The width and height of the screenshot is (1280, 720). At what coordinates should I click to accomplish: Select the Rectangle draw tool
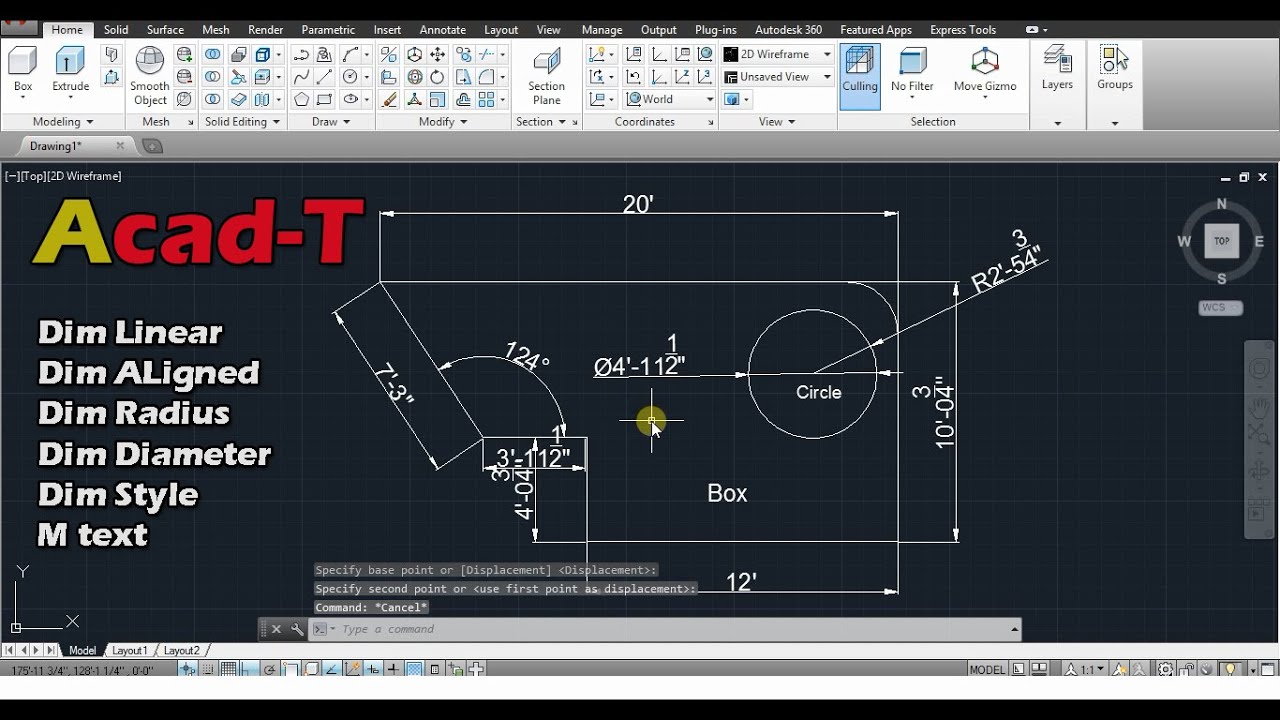coord(324,99)
